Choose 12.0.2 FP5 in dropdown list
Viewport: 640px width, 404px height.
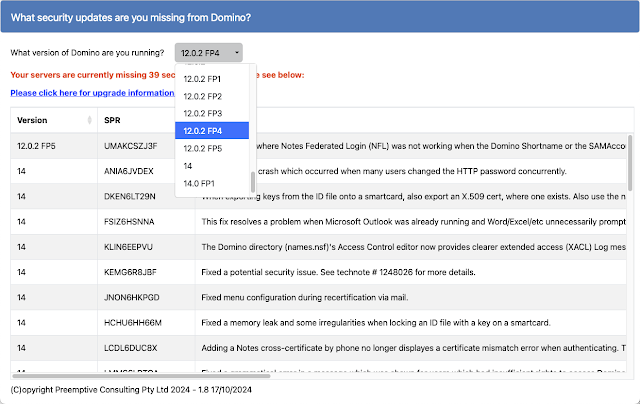(212, 148)
